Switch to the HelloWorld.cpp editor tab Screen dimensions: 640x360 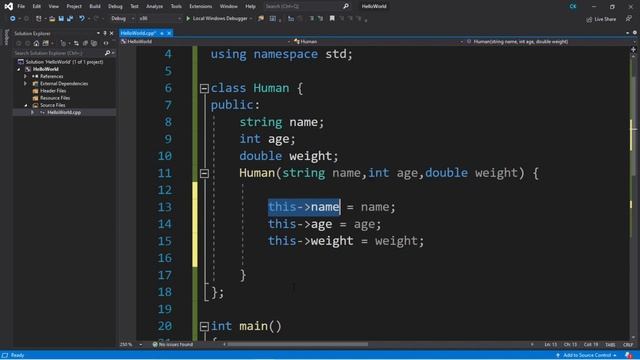pos(138,33)
